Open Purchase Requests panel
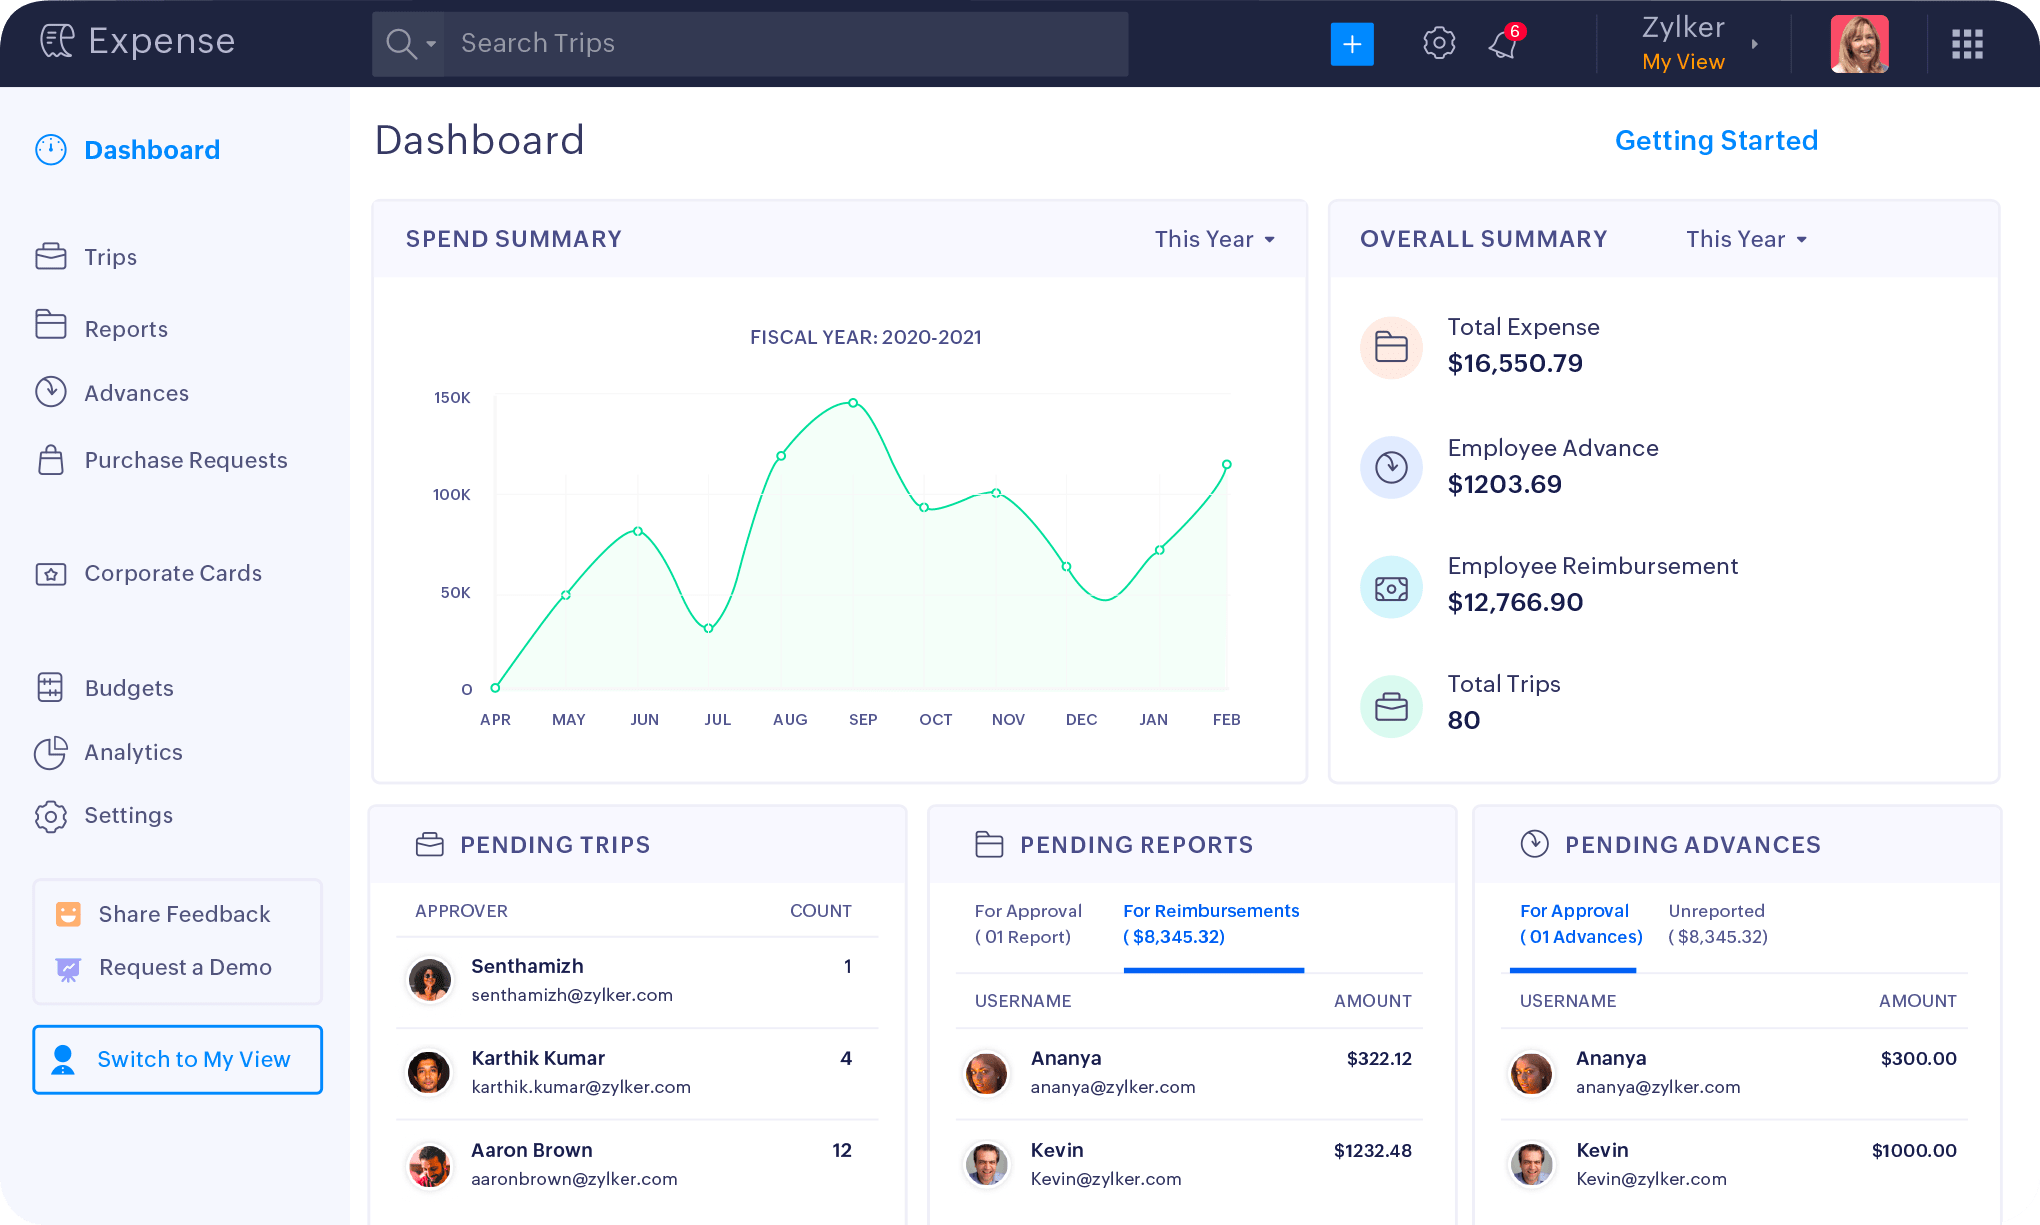 click(x=187, y=460)
